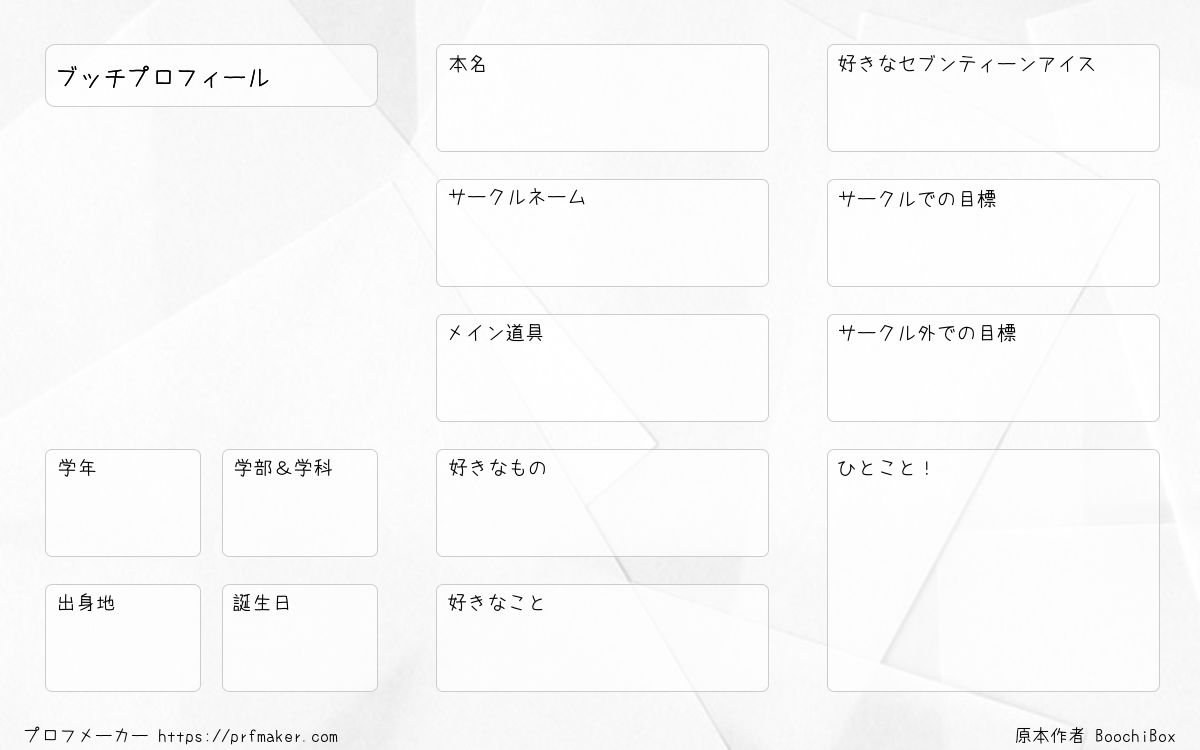Screen dimensions: 1200x750
Task: Click the 好きなもの box
Action: click(602, 503)
